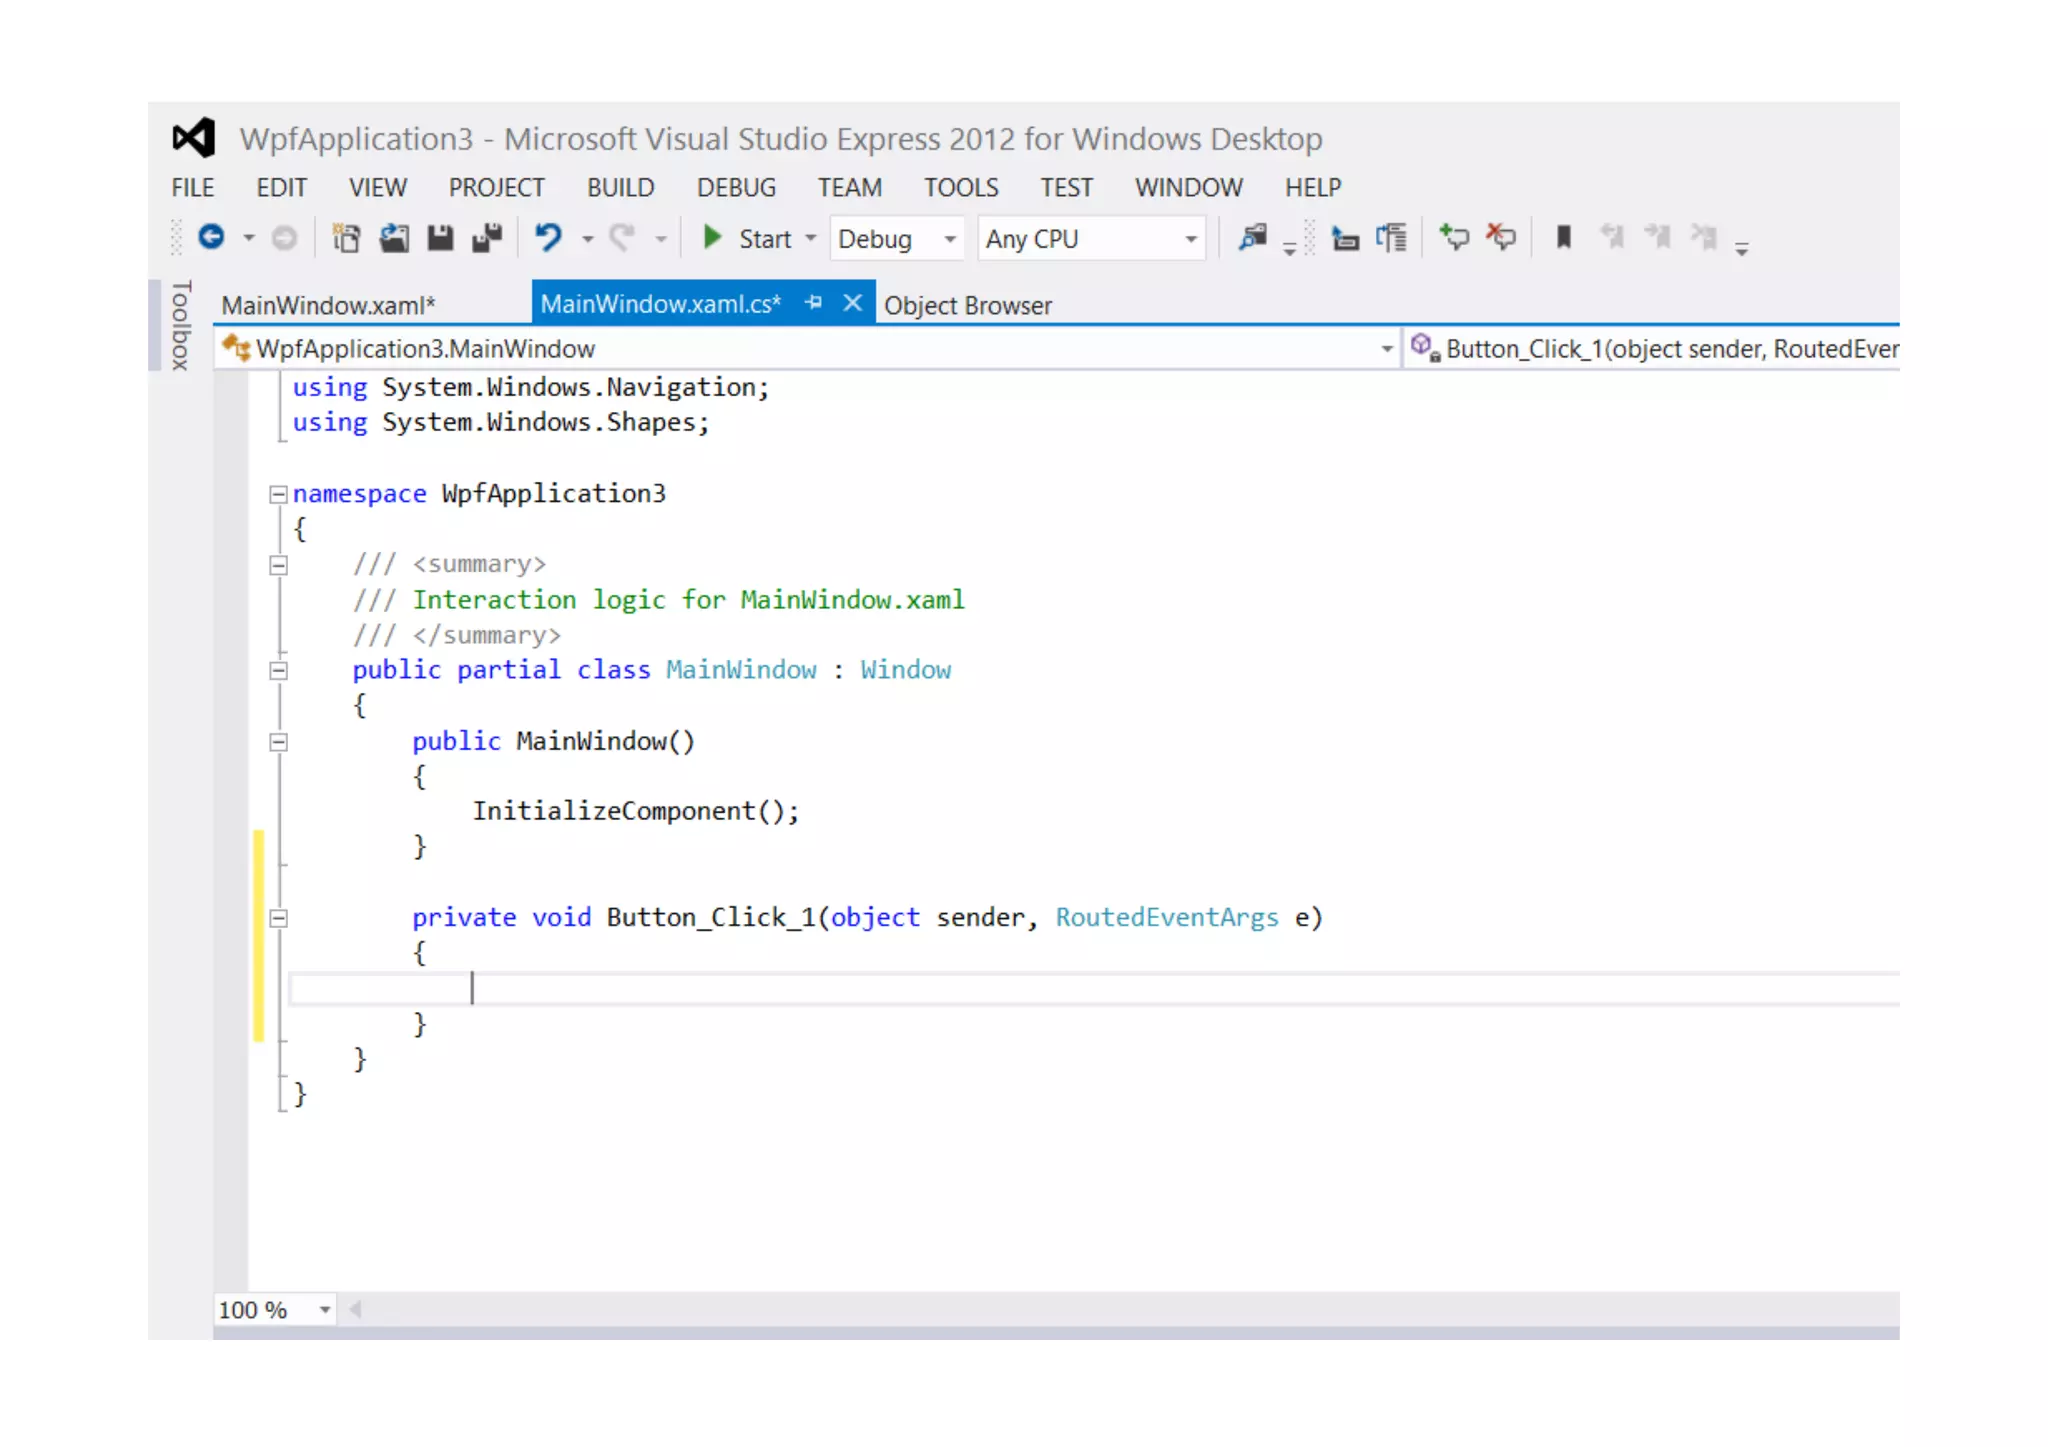Pin the MainWindow.xaml.cs tab
The height and width of the screenshot is (1447, 2048).
point(814,302)
